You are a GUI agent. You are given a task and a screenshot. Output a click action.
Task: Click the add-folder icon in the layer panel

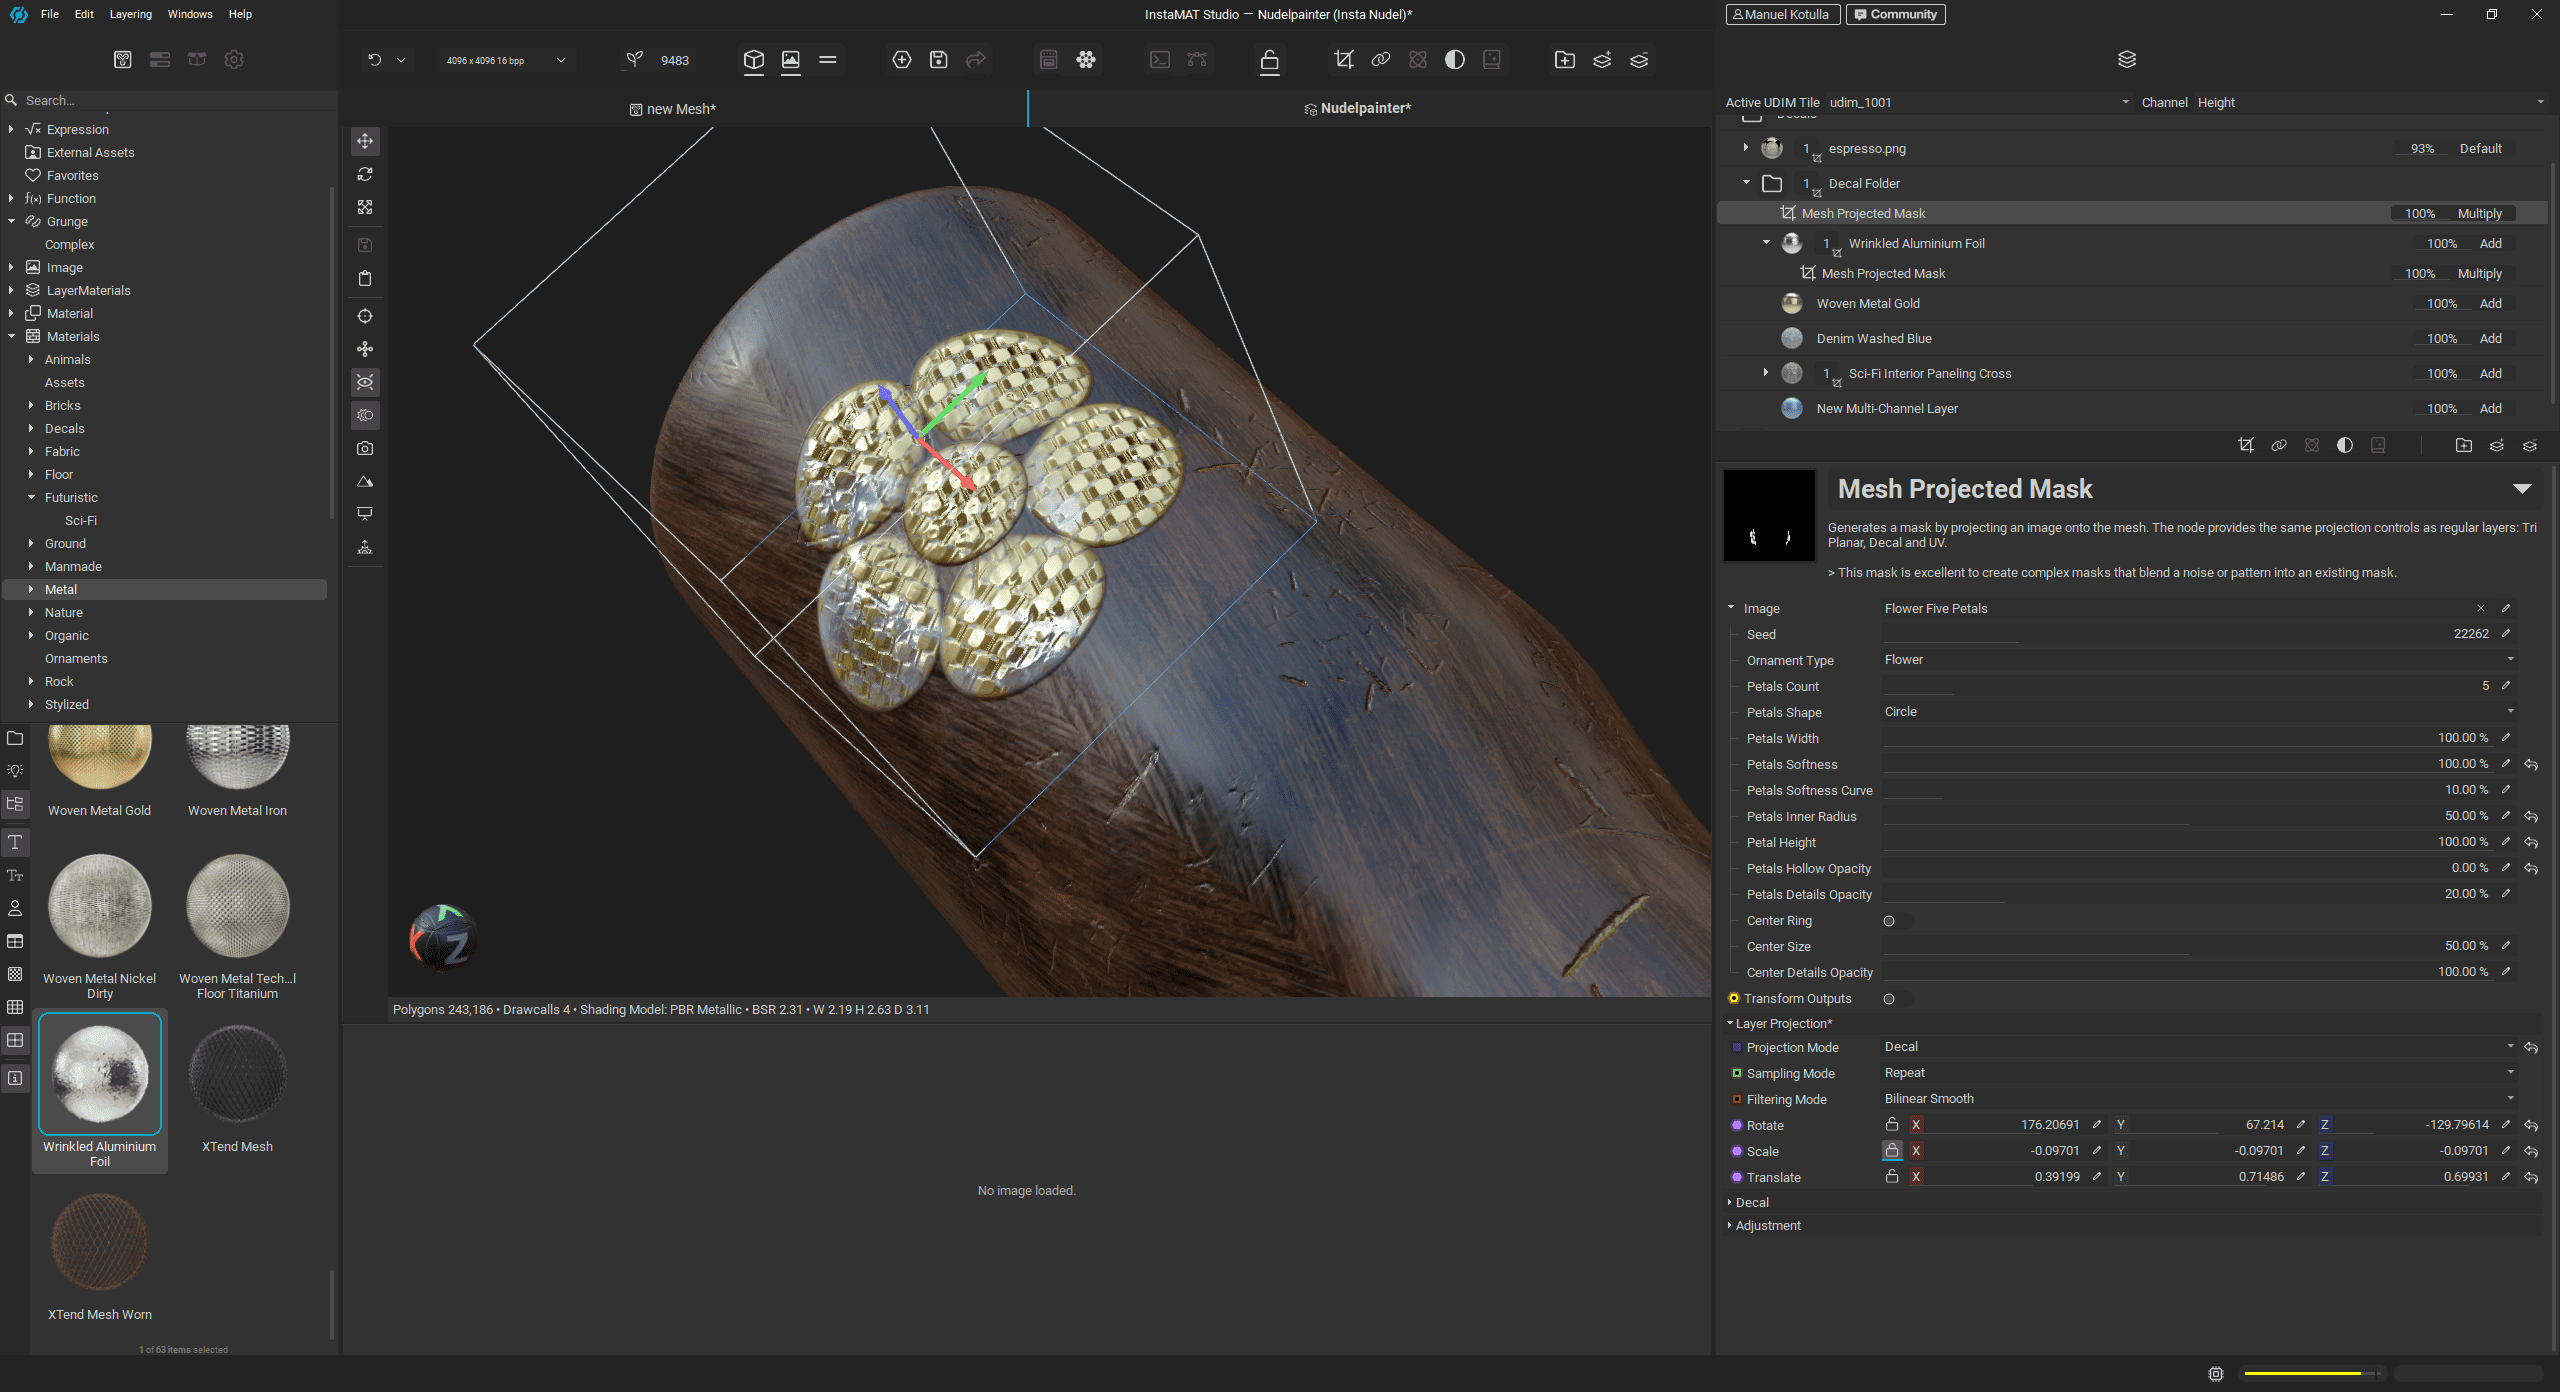2463,446
